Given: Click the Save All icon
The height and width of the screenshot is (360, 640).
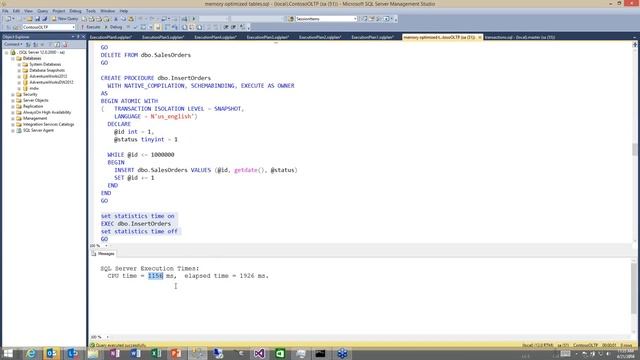Looking at the screenshot, I should (44, 19).
